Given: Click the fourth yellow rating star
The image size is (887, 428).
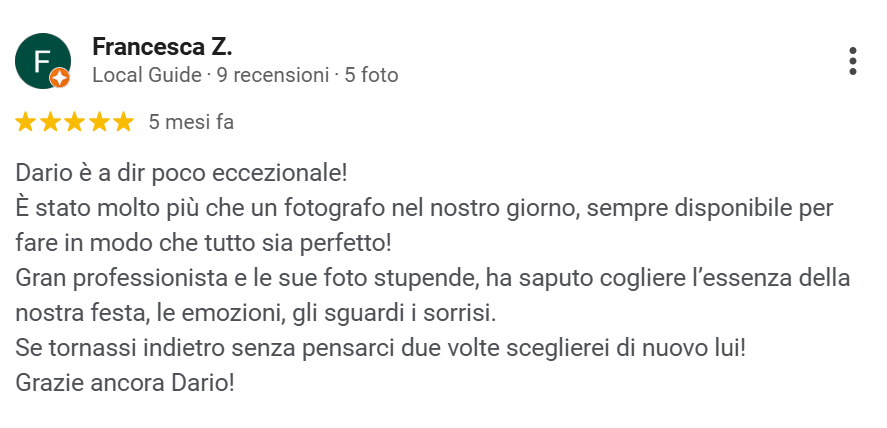Looking at the screenshot, I should pos(98,123).
